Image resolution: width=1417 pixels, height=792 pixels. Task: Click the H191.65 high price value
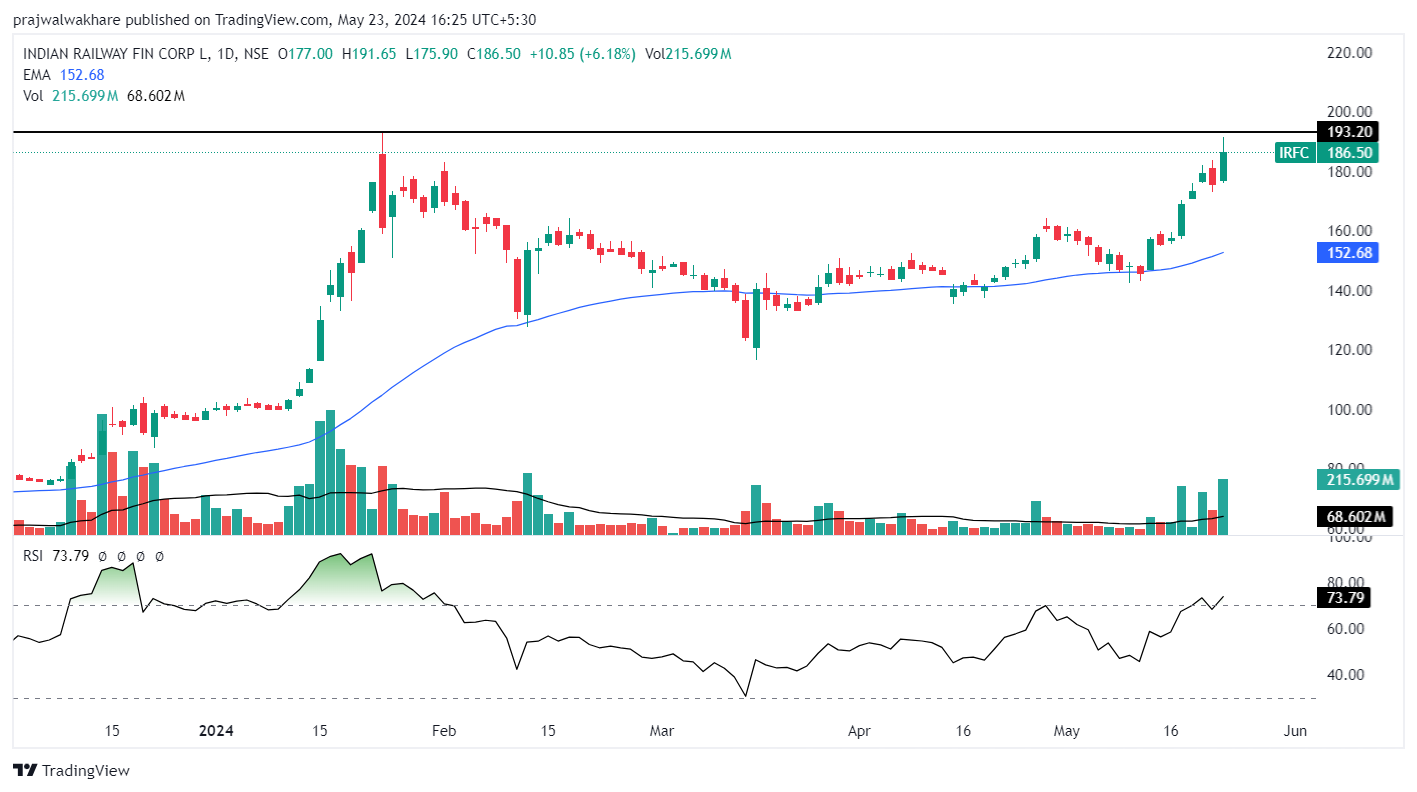click(x=369, y=54)
